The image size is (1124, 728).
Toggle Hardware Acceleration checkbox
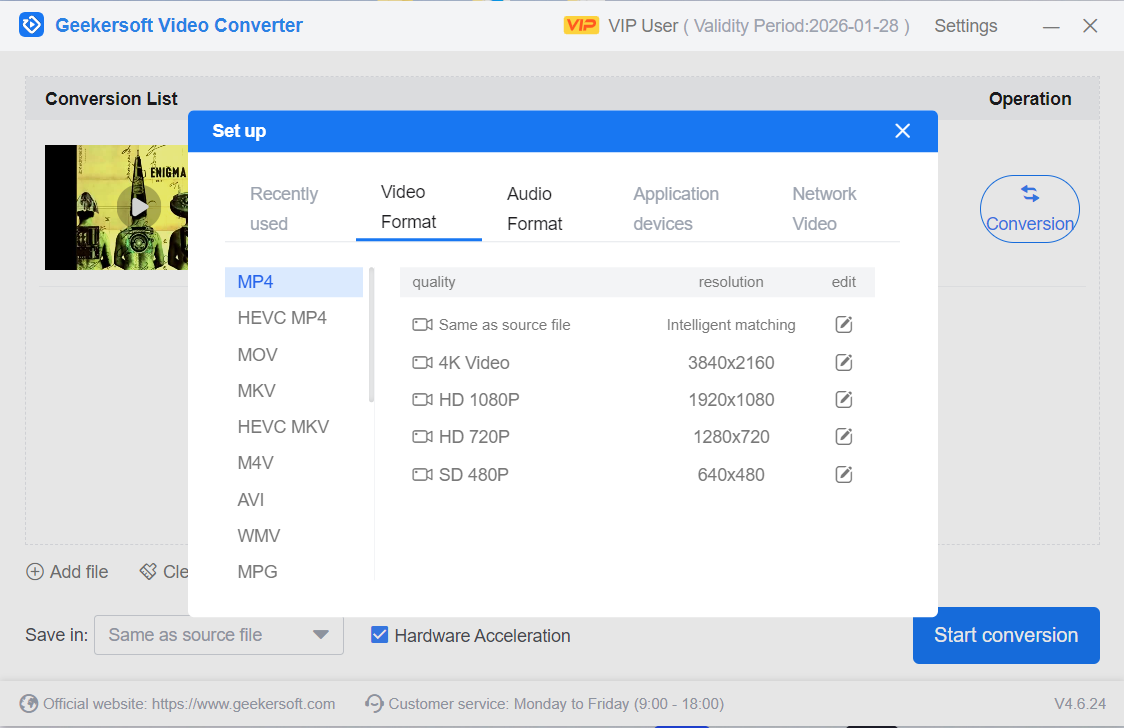(x=379, y=635)
